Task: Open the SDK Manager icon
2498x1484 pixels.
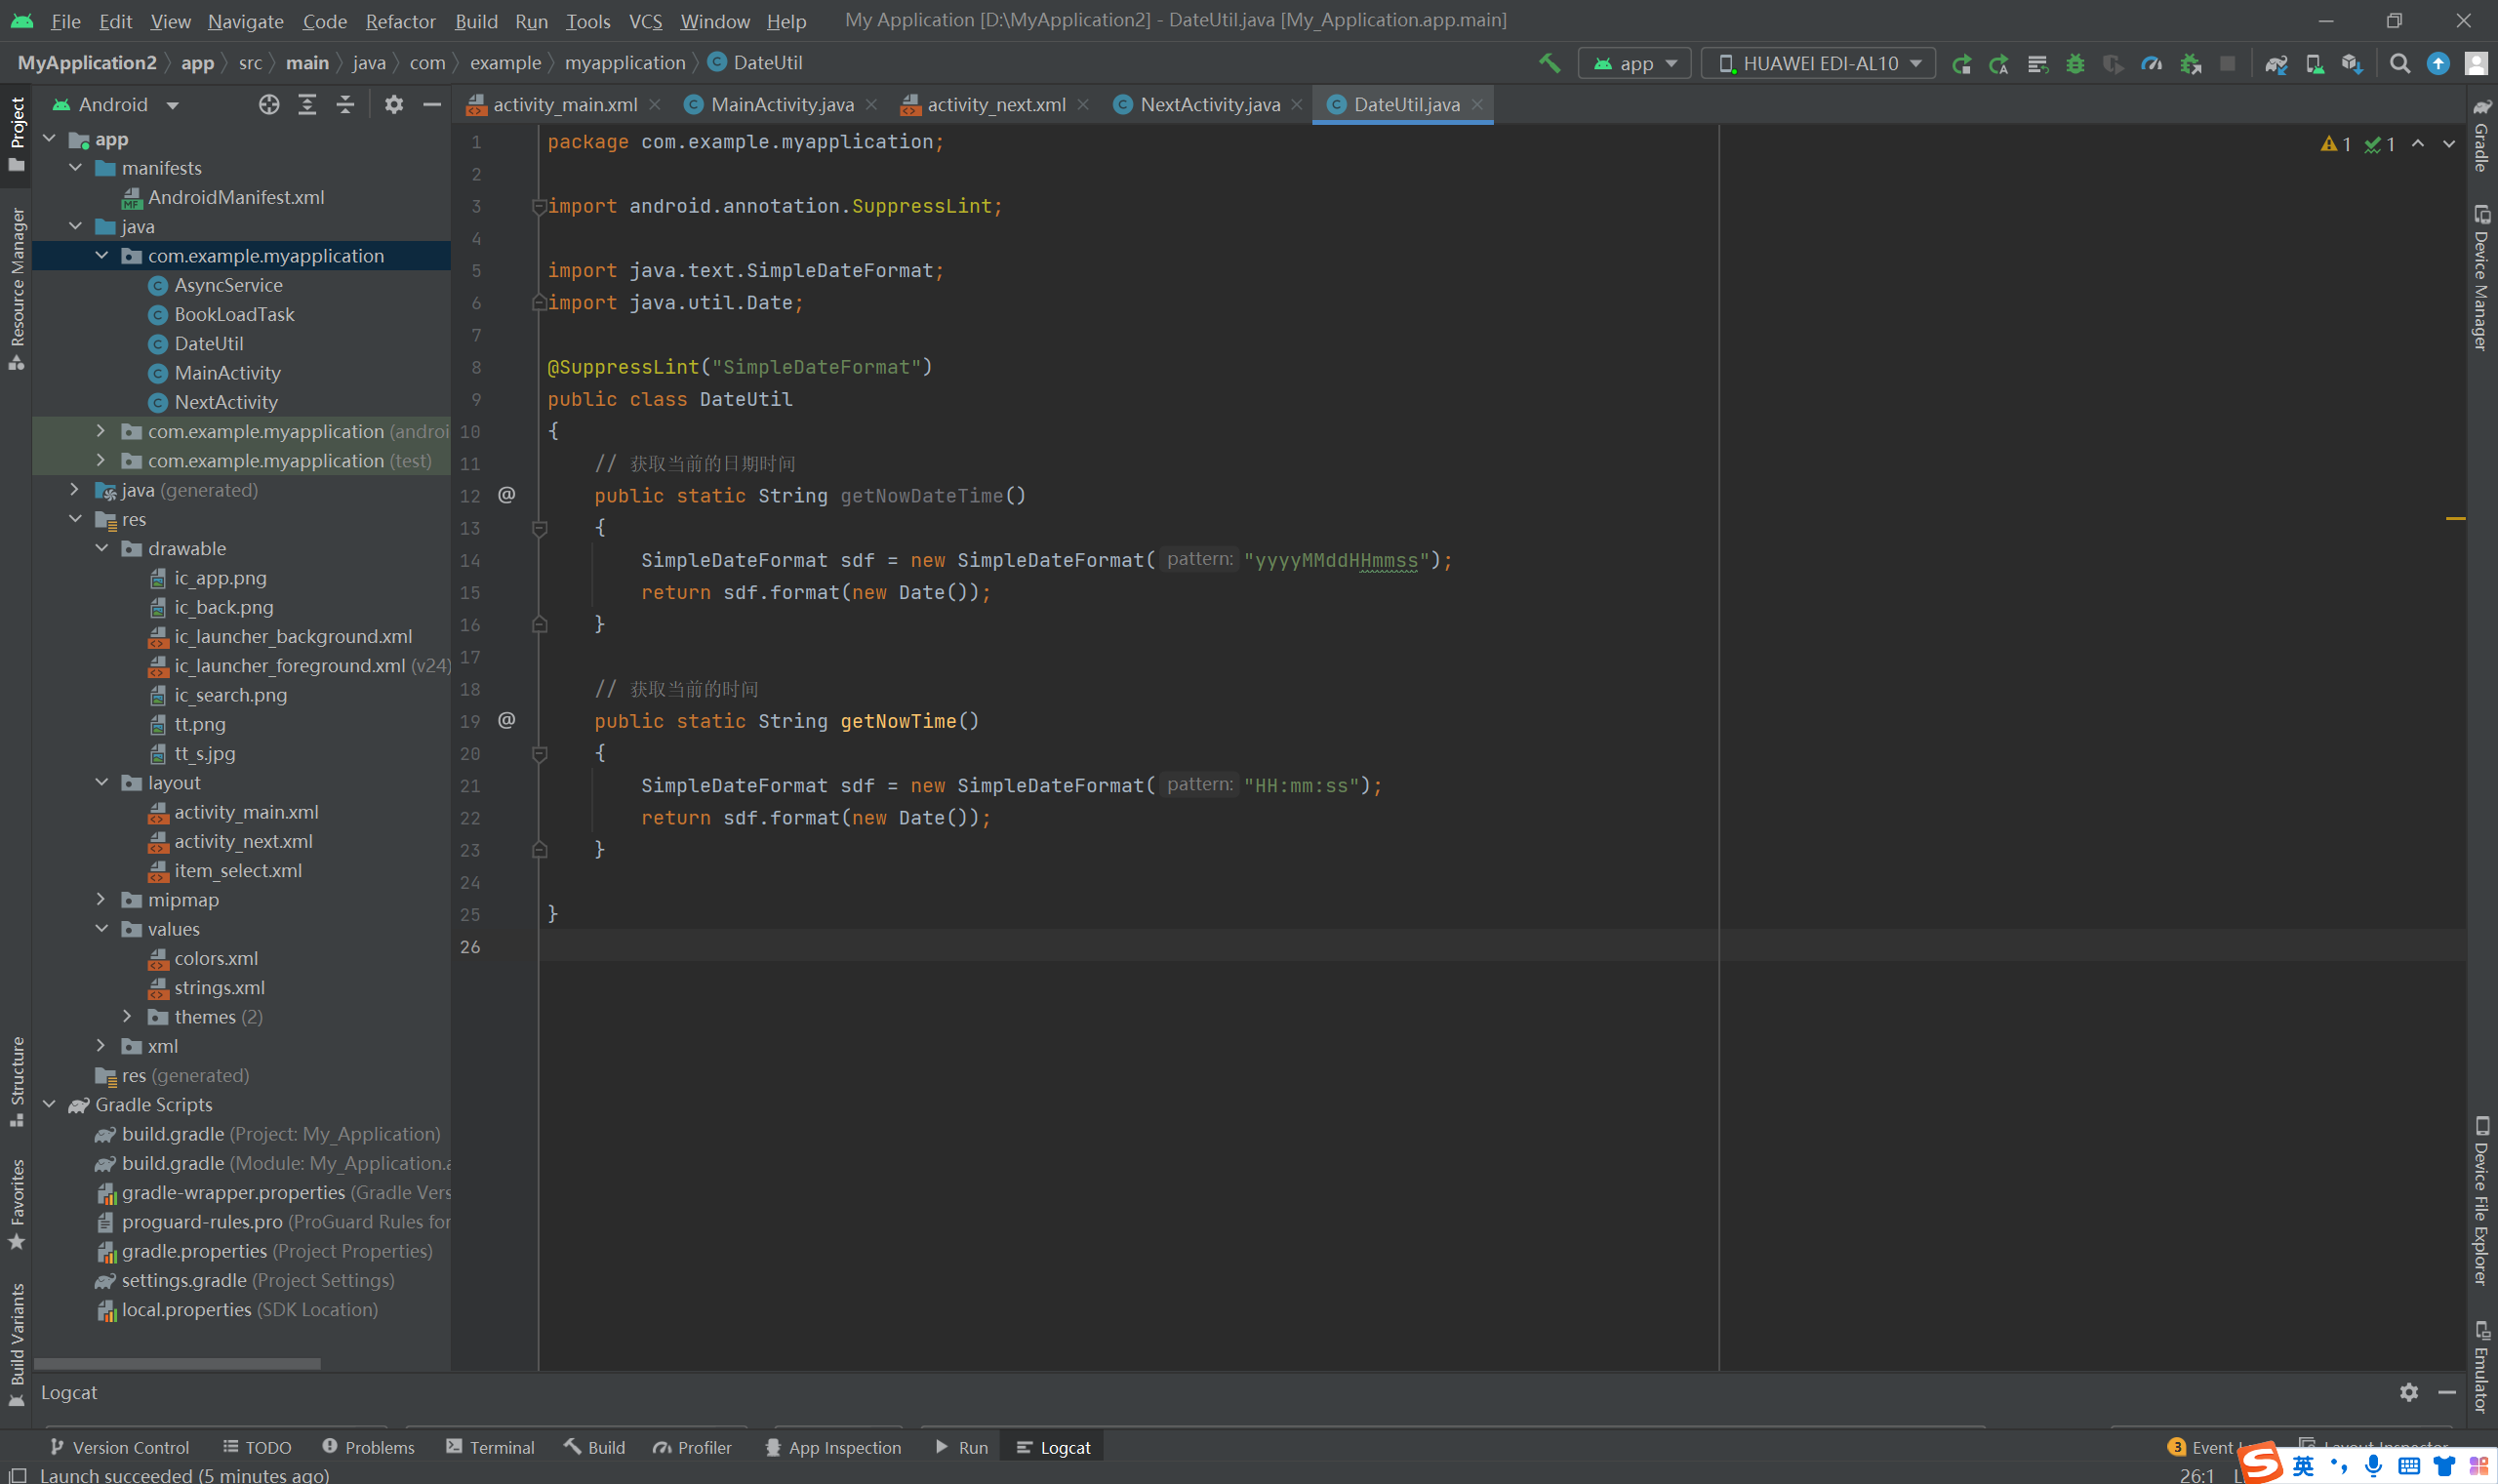Action: [2351, 63]
